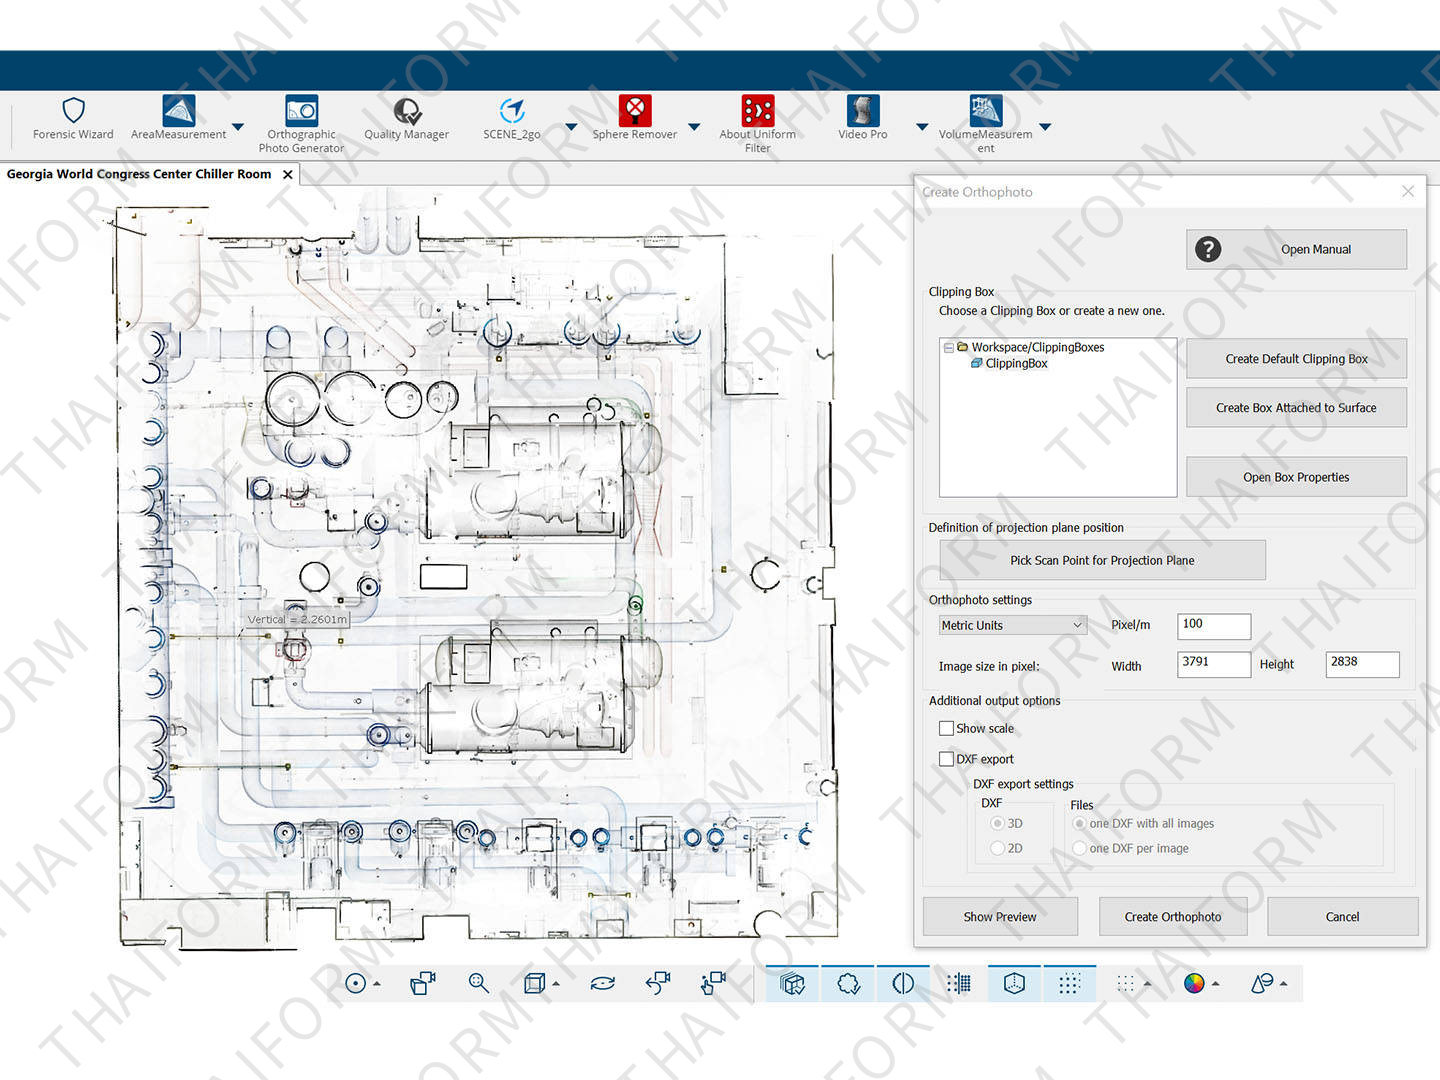Click the magnifier zoom icon in bottom toolbar
Viewport: 1440px width, 1080px height.
coord(479,983)
